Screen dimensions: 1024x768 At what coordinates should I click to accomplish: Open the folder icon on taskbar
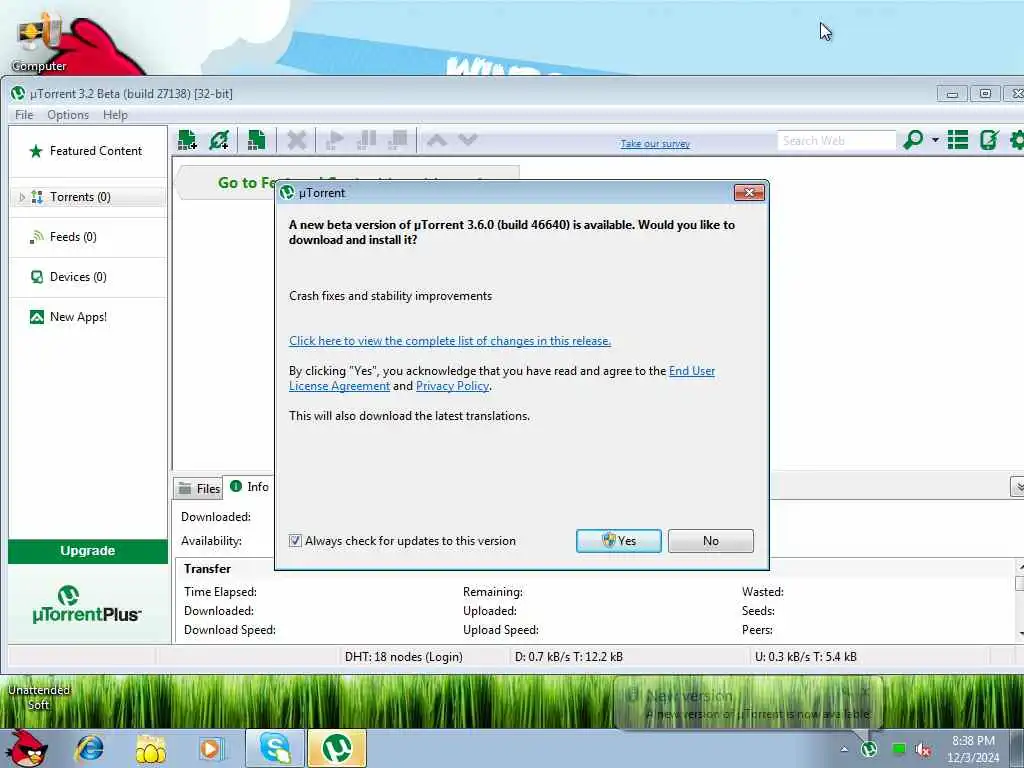coord(150,749)
